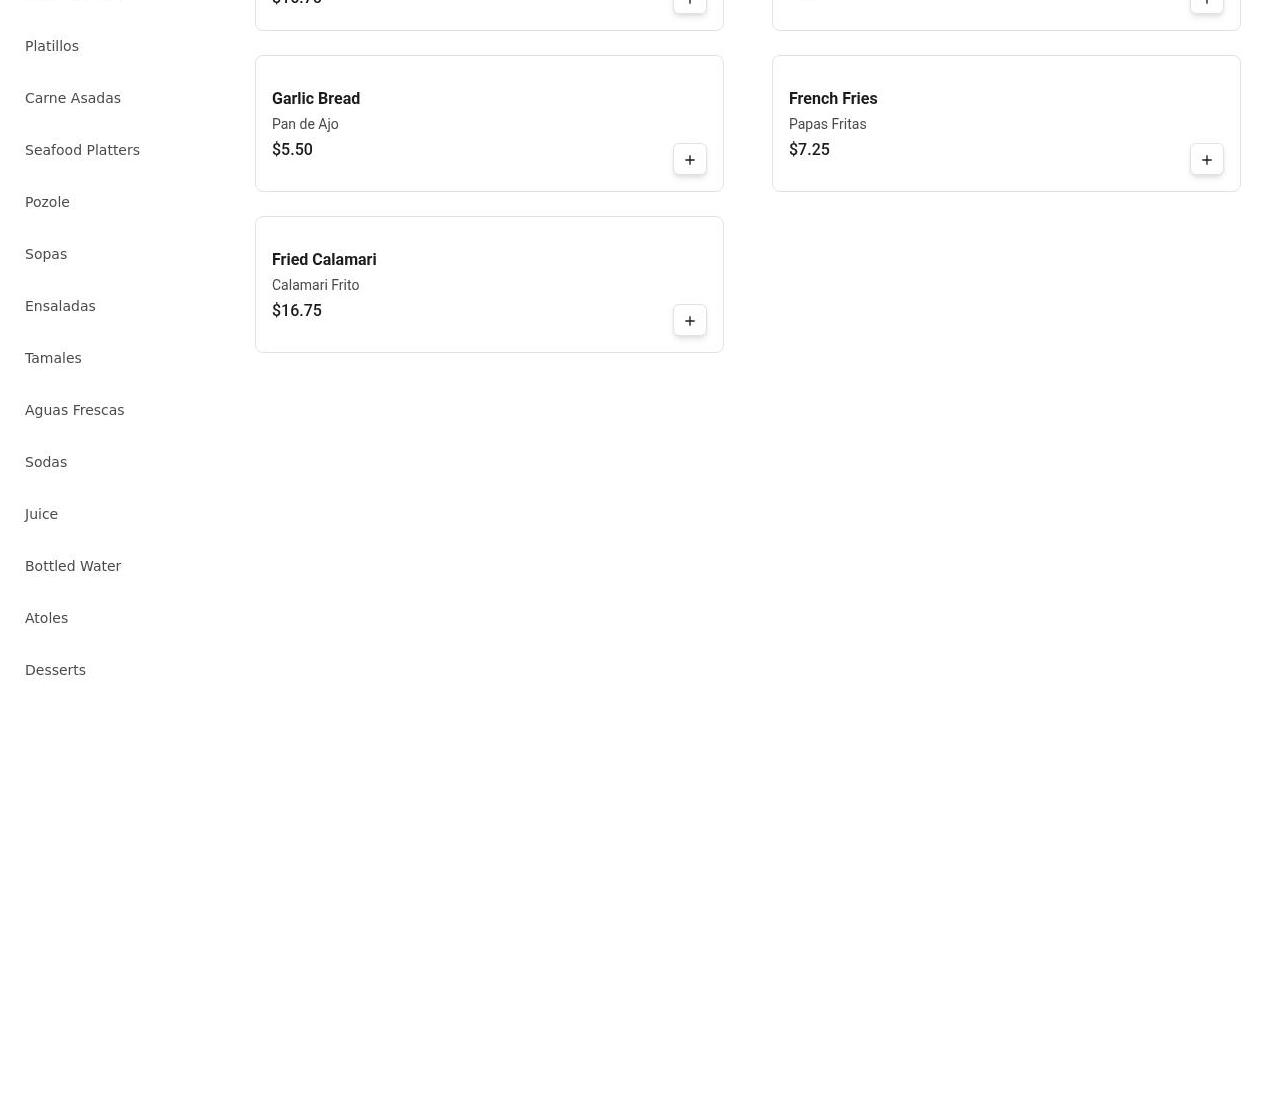This screenshot has width=1270, height=1095.
Task: Jump to the Pozole category
Action: tap(47, 202)
